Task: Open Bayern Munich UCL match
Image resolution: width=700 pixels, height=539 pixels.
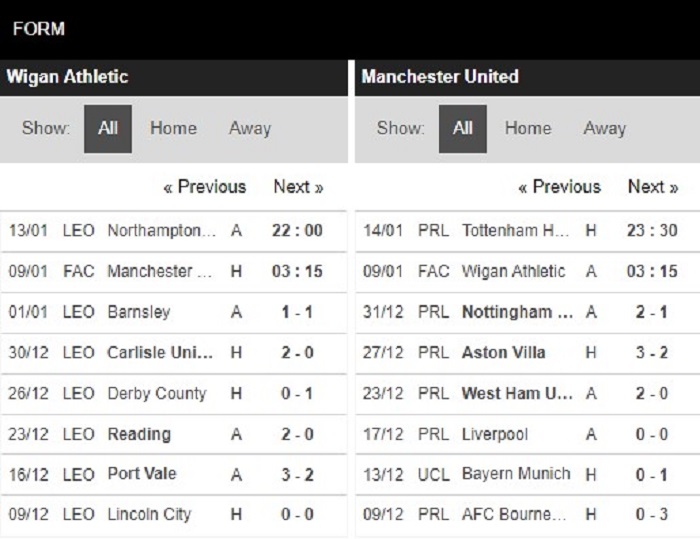Action: click(516, 474)
